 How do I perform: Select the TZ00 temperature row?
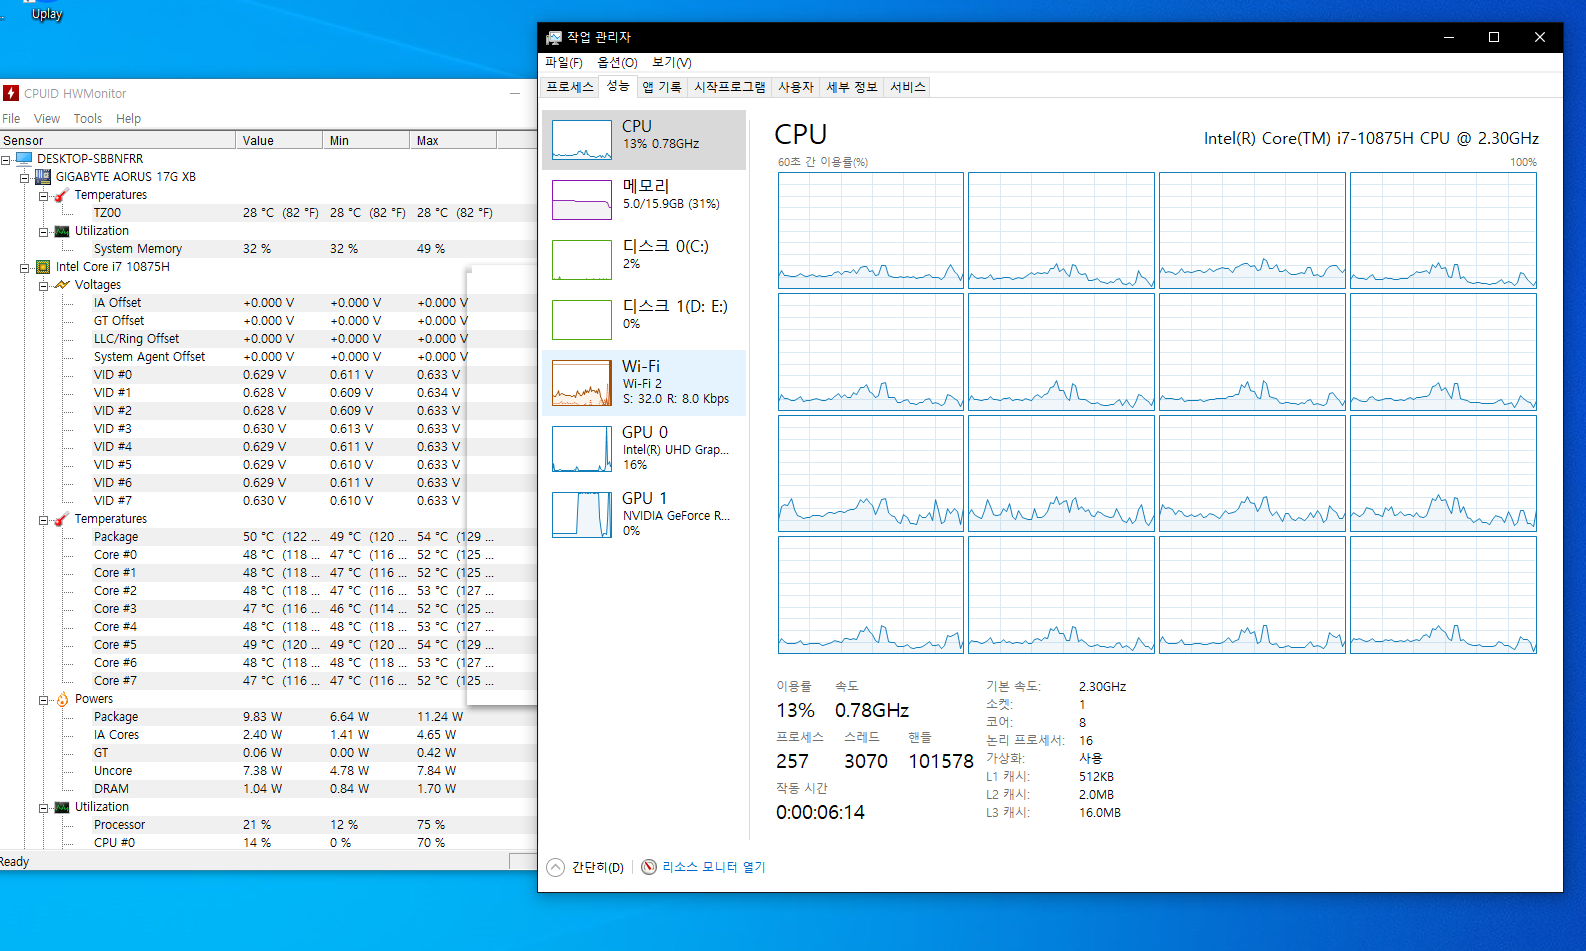tap(268, 213)
